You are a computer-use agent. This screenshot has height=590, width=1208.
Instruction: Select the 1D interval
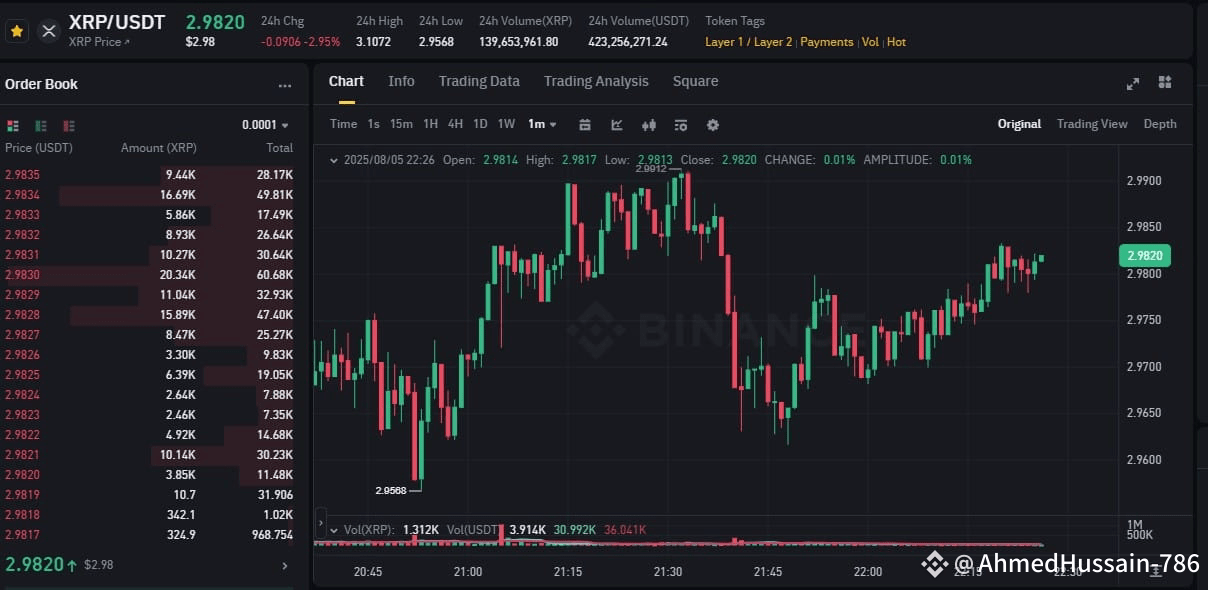(x=480, y=124)
